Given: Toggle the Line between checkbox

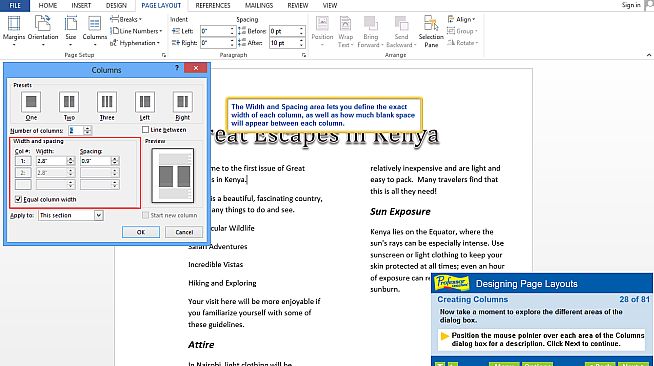Looking at the screenshot, I should (x=146, y=130).
